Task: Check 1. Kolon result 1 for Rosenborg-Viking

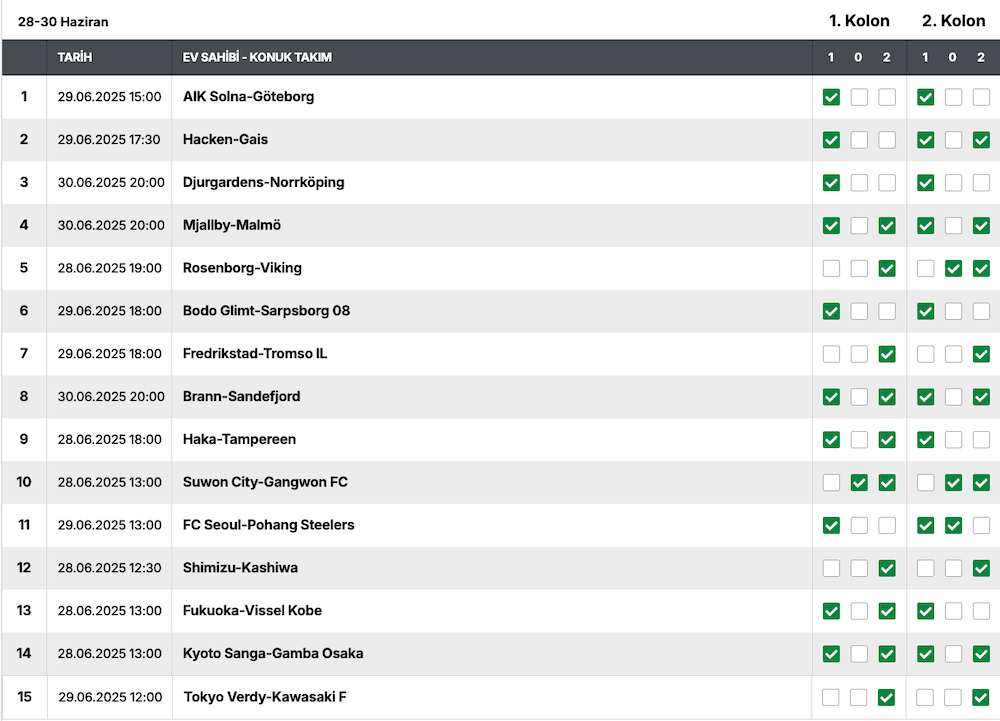Action: tap(831, 268)
